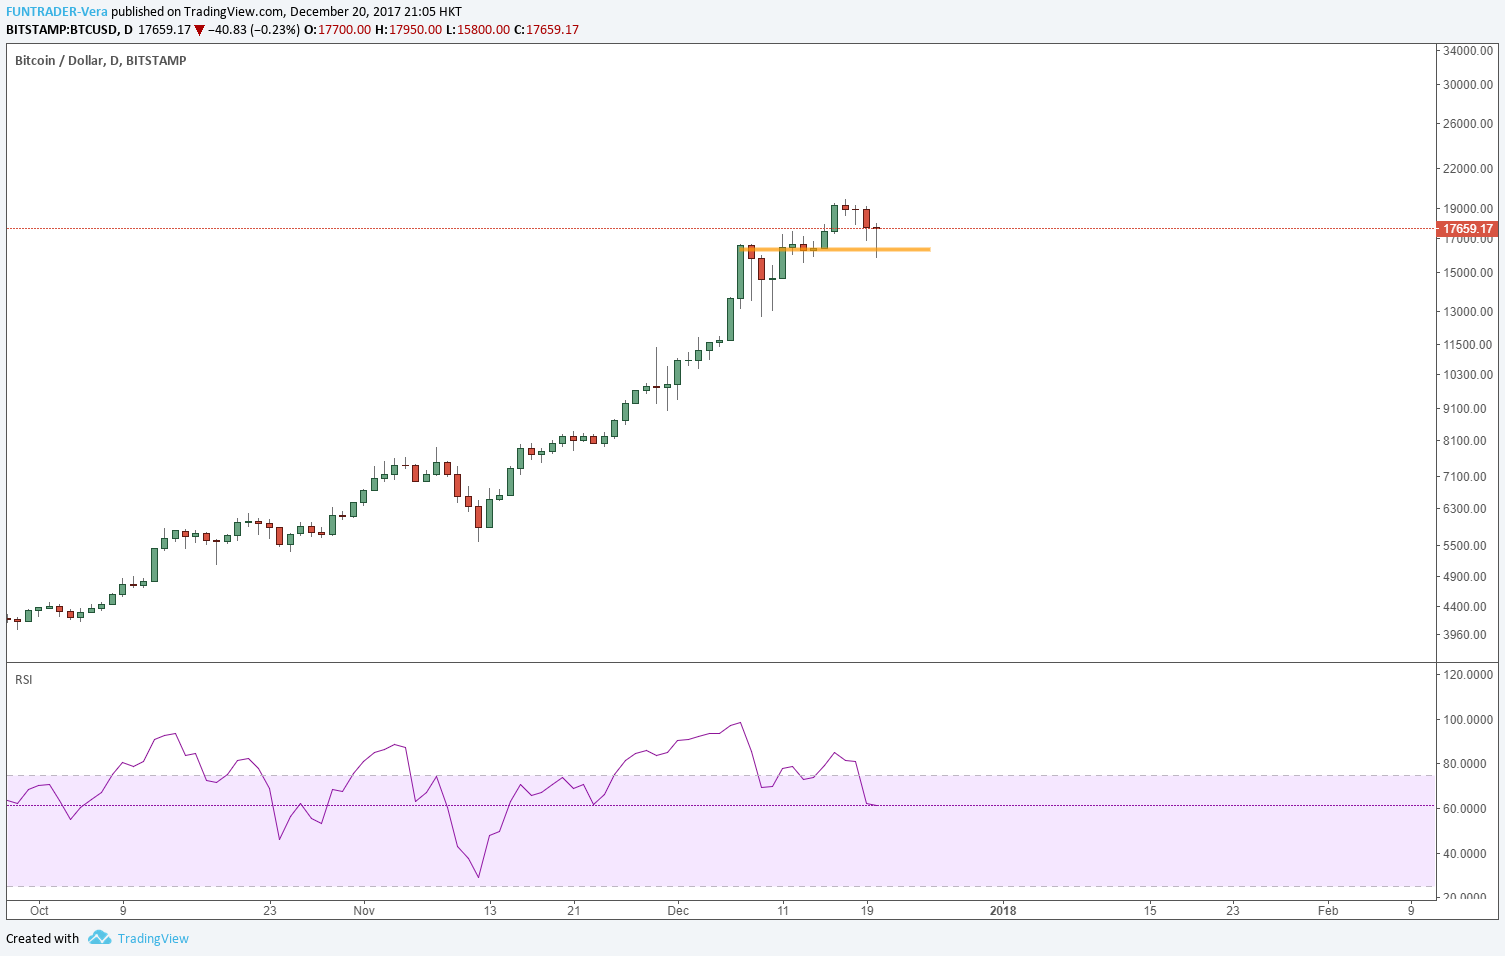
Task: Click the 15 label on time axis
Action: coord(1150,910)
